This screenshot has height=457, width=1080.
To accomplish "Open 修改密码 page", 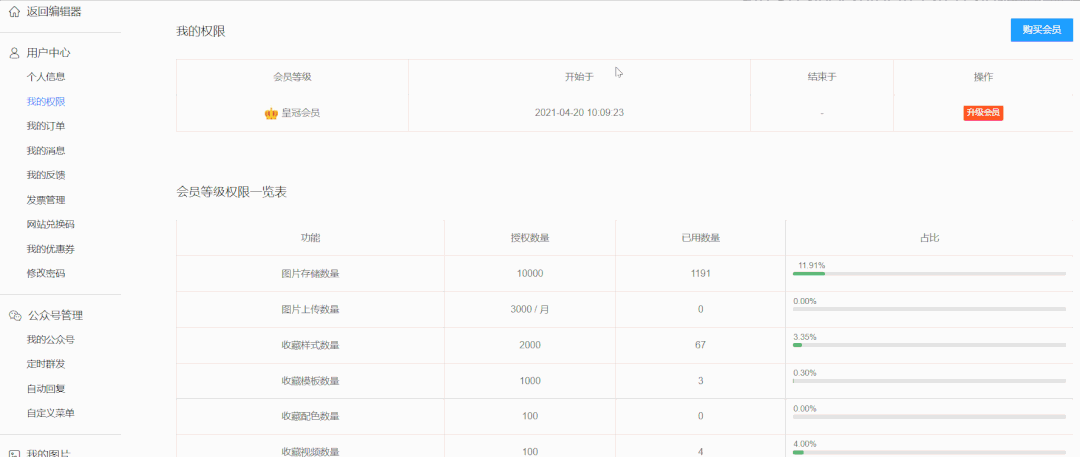I will [46, 273].
